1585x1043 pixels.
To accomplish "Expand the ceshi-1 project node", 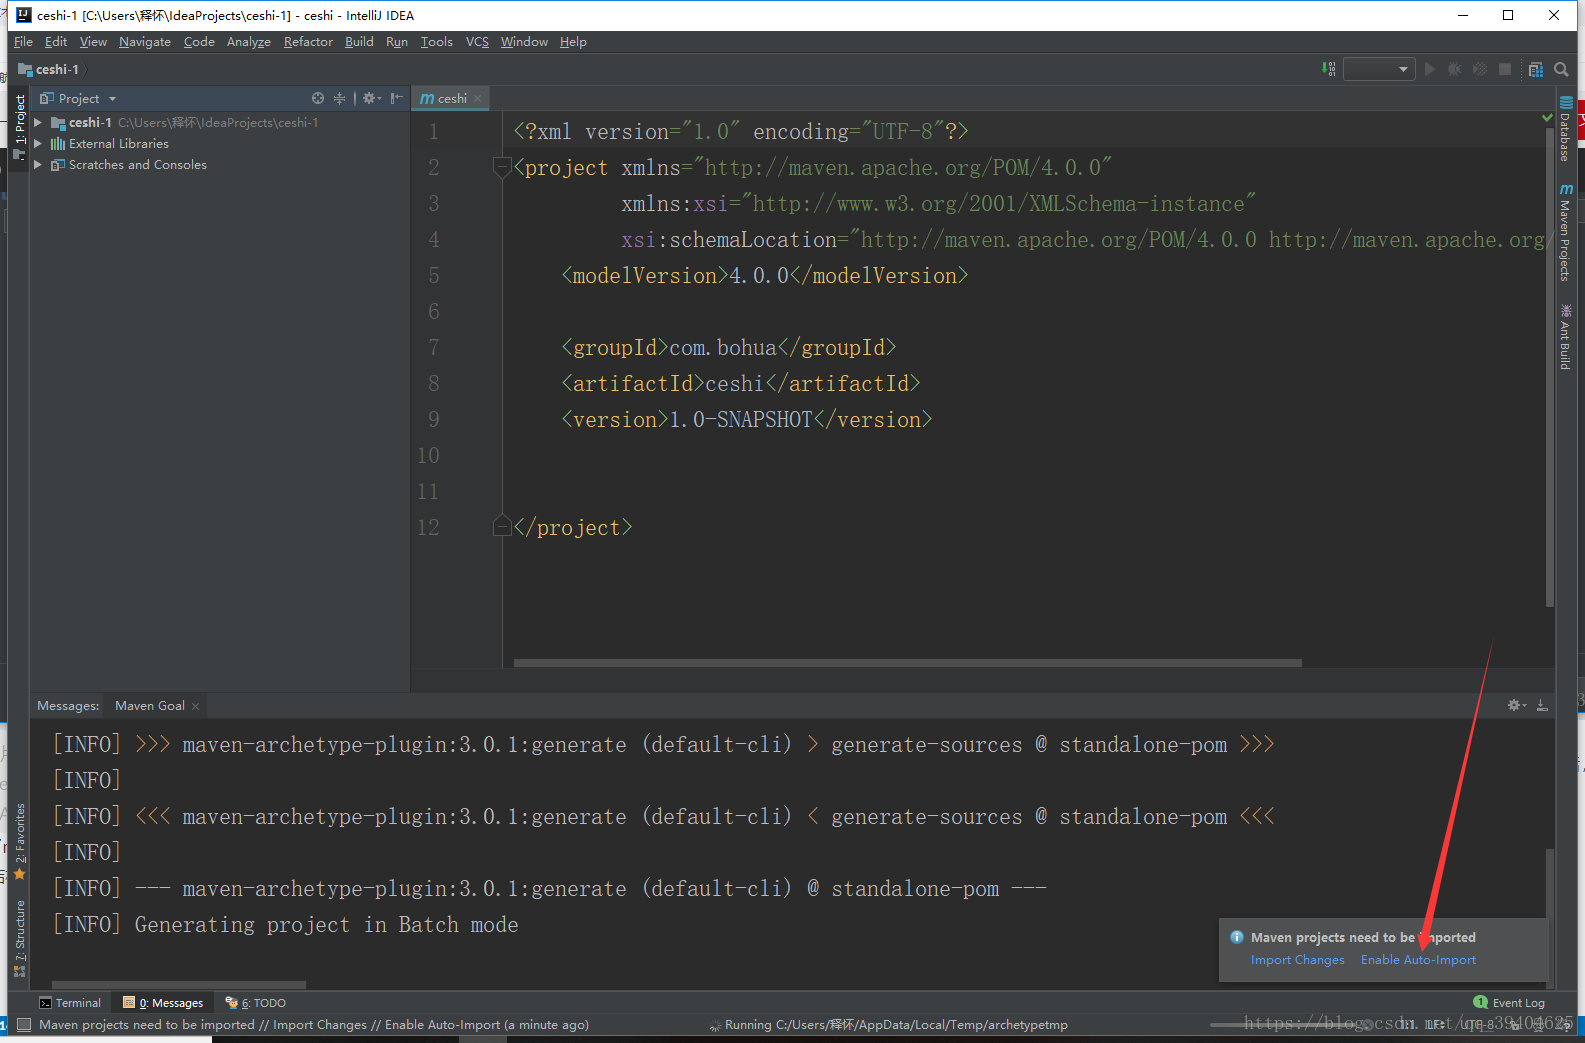I will (x=38, y=122).
